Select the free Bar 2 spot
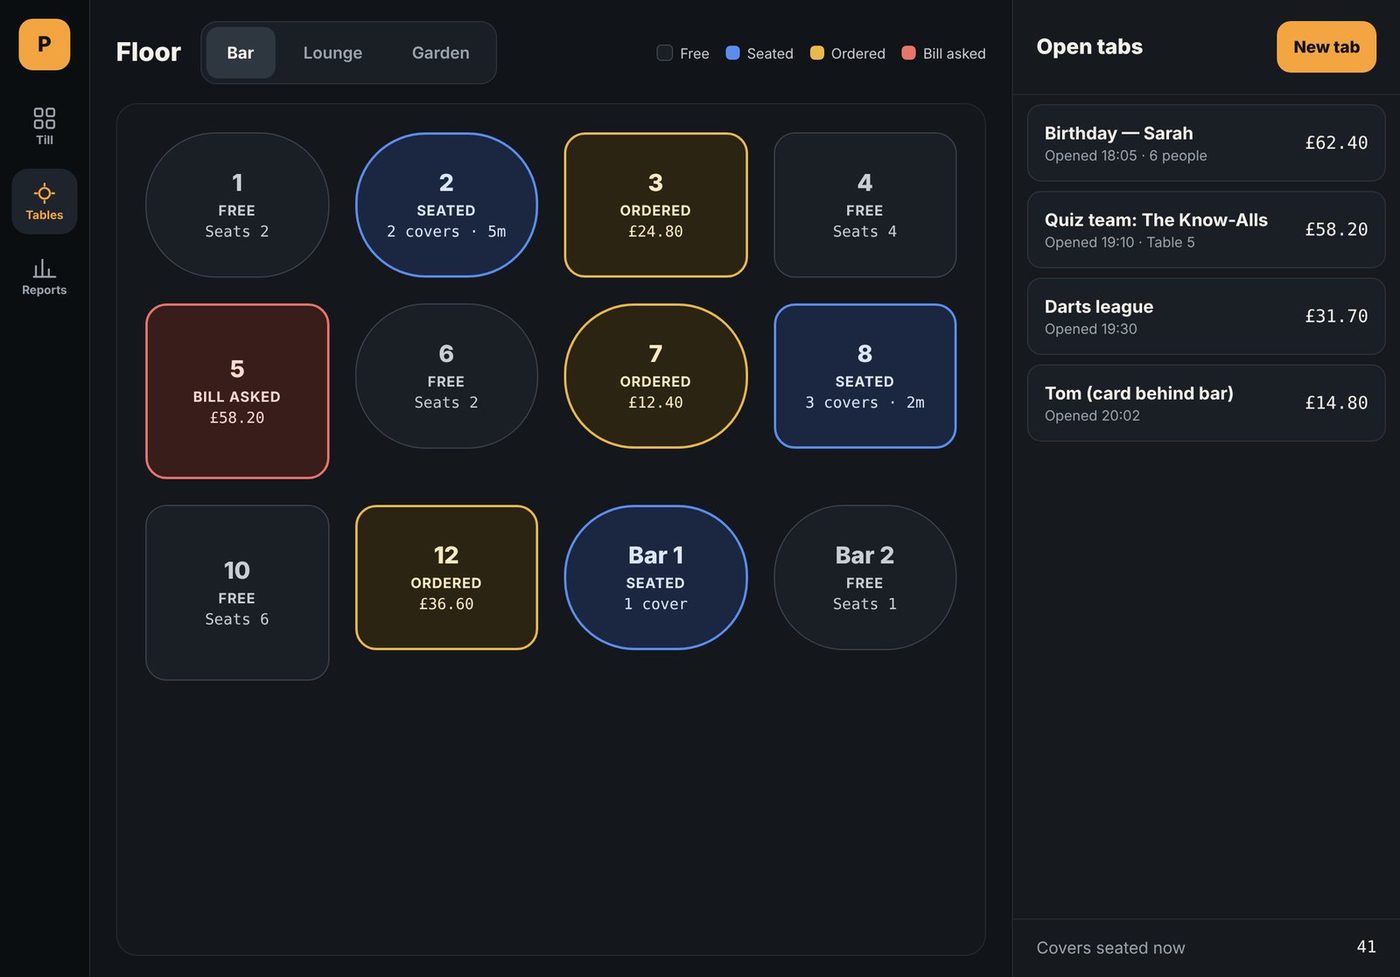 point(865,578)
